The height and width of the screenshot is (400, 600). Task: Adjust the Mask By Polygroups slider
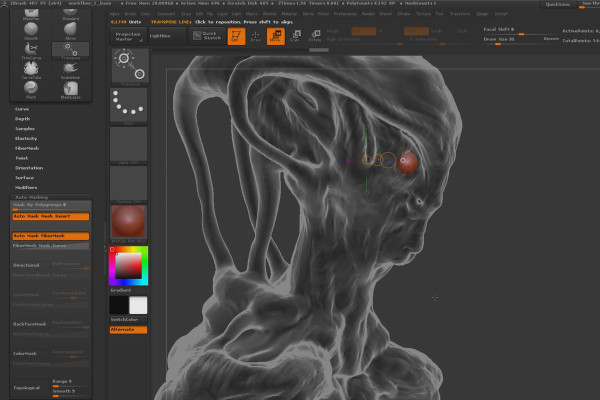tap(51, 206)
